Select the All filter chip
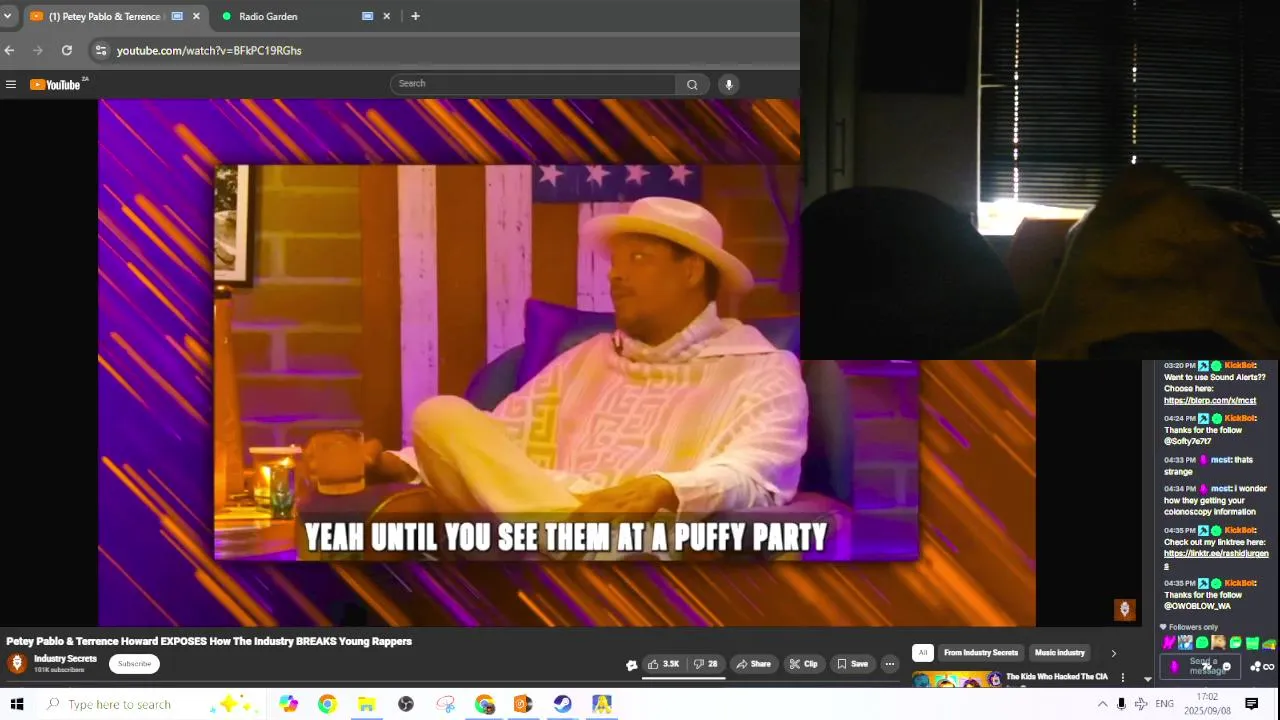Viewport: 1280px width, 720px height. [x=923, y=653]
